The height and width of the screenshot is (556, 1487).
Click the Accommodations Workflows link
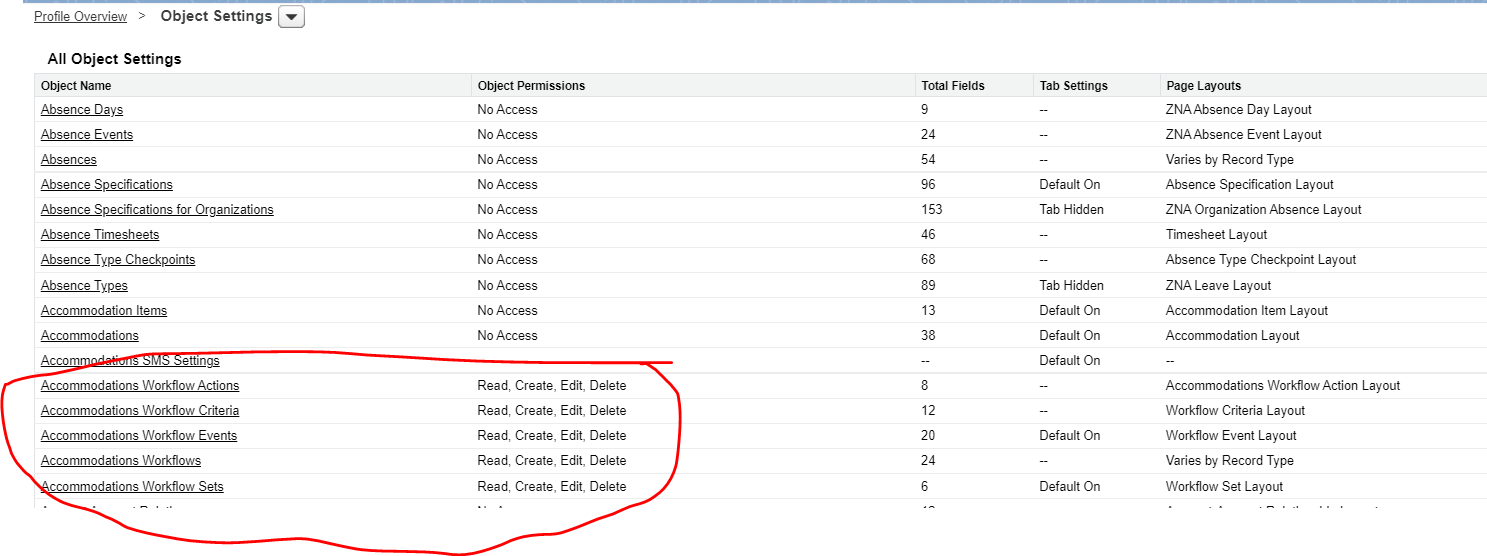pyautogui.click(x=121, y=461)
